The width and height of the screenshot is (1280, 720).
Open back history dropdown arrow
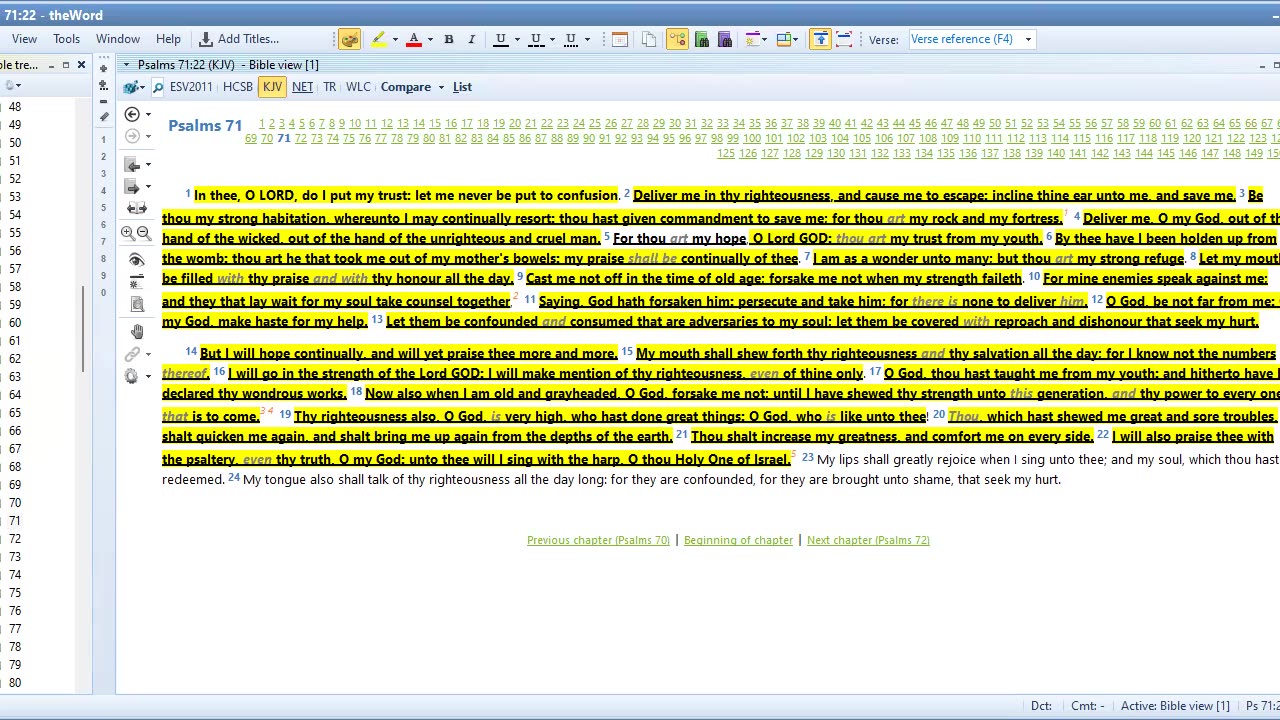tap(149, 115)
